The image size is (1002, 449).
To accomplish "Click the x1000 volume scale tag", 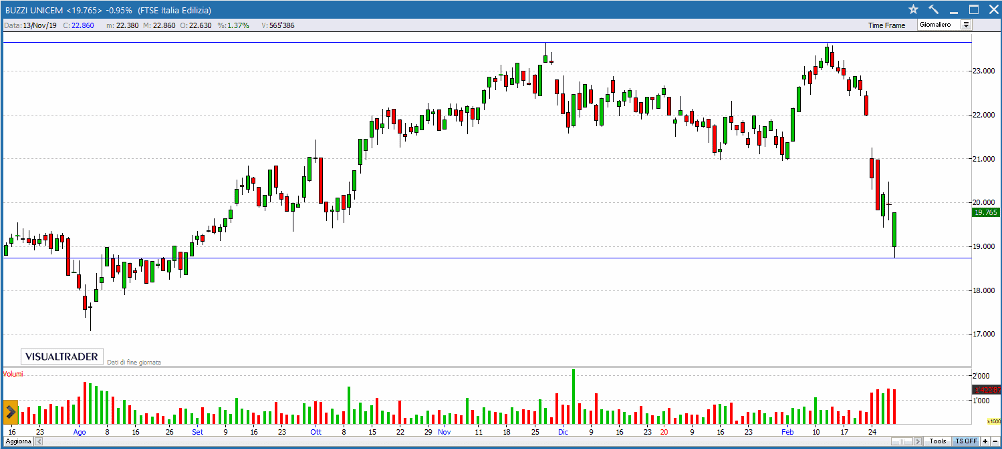I will pos(994,422).
